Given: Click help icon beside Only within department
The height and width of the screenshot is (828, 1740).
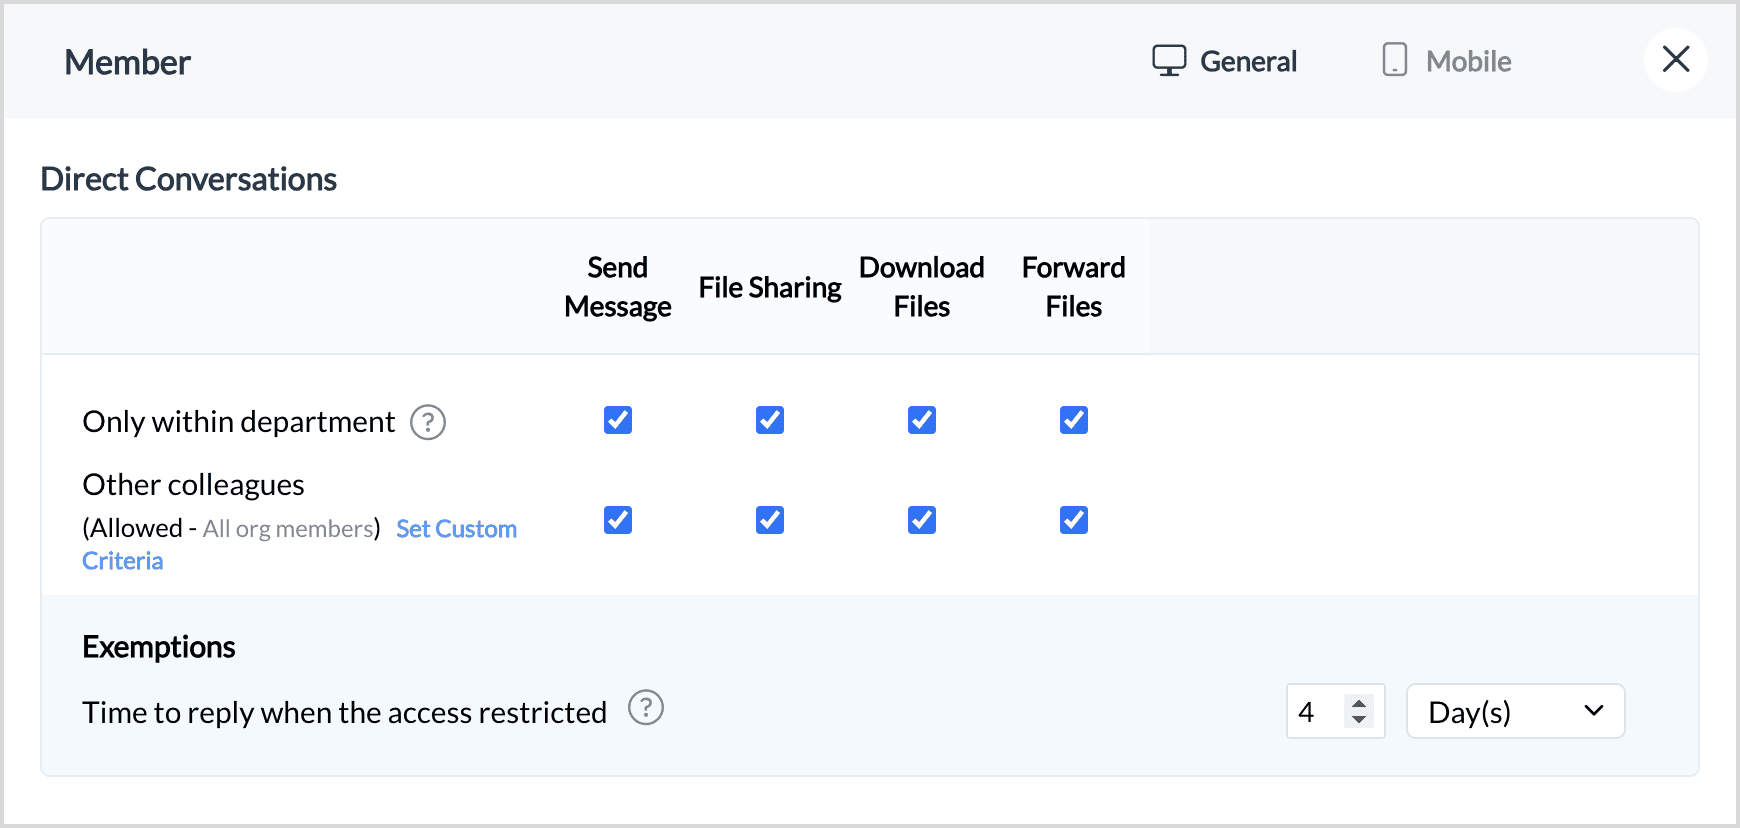Looking at the screenshot, I should (428, 422).
